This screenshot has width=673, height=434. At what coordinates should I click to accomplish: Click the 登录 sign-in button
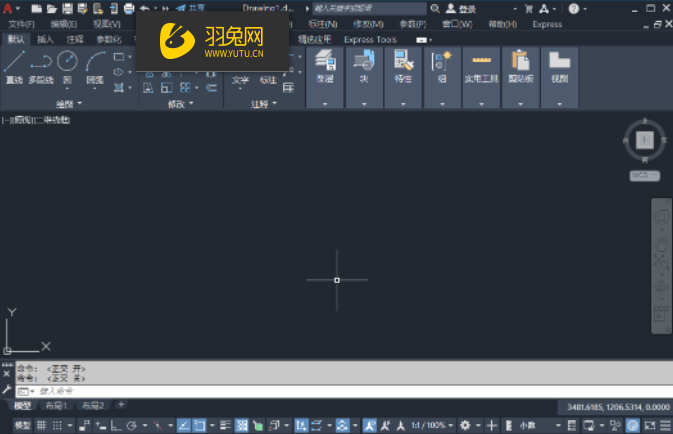462,9
